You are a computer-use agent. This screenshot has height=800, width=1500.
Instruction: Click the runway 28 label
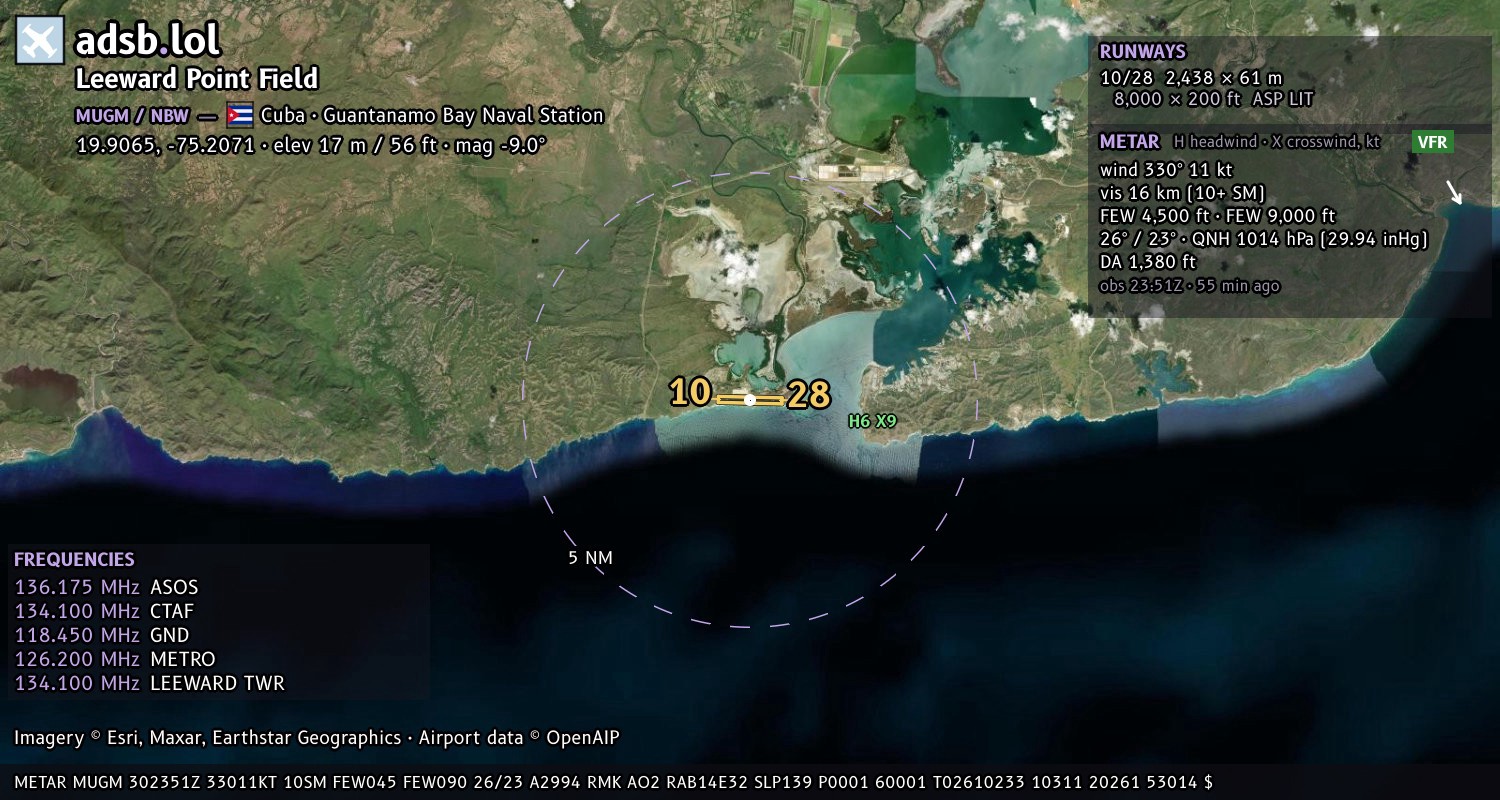point(809,396)
